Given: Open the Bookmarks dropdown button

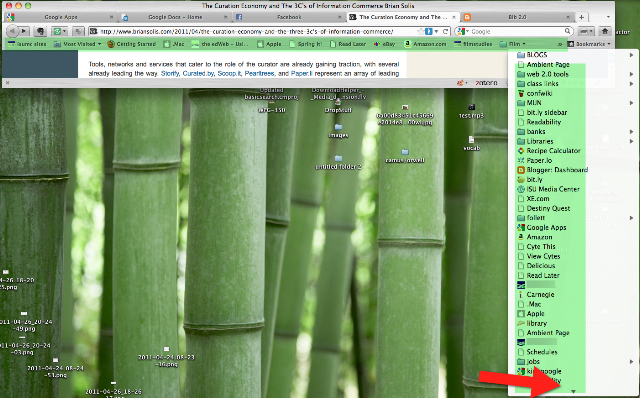Looking at the screenshot, I should pos(589,44).
